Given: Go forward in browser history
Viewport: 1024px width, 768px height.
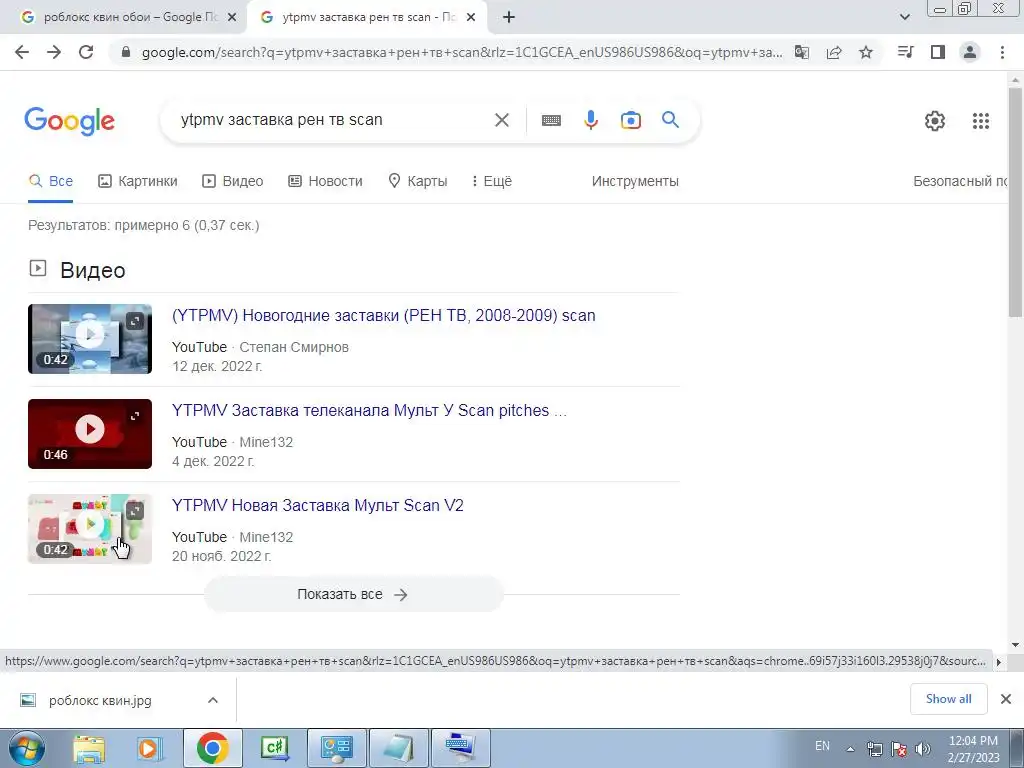Looking at the screenshot, I should click(54, 52).
